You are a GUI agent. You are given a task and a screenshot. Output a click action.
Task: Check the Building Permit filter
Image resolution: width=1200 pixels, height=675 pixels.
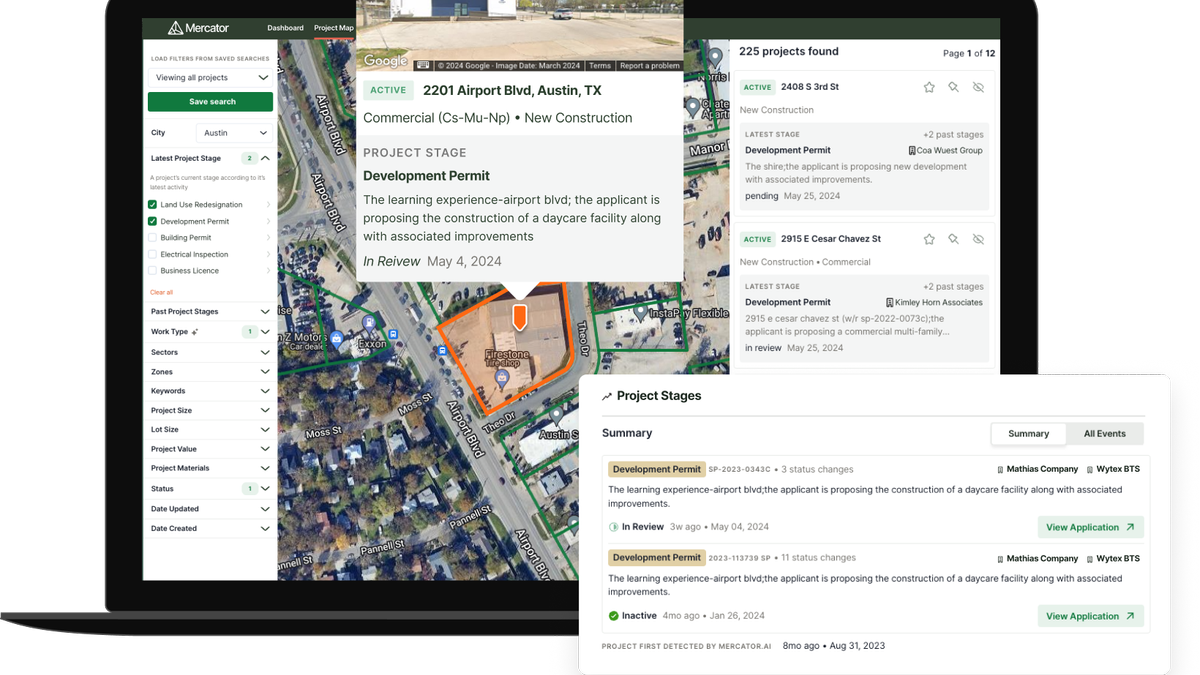click(153, 237)
